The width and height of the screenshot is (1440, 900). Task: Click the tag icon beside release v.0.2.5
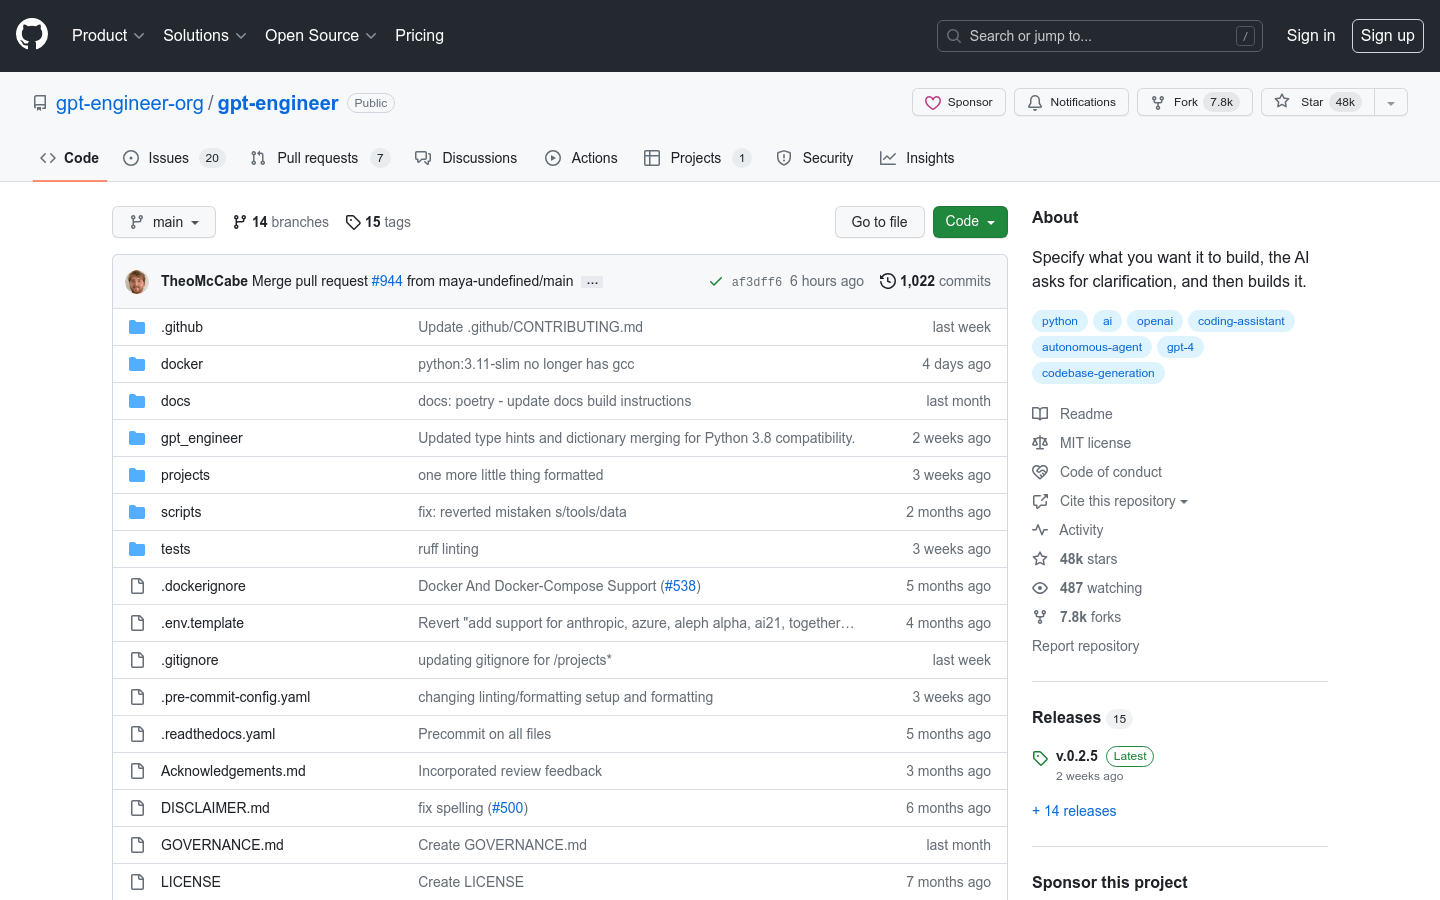tap(1040, 758)
